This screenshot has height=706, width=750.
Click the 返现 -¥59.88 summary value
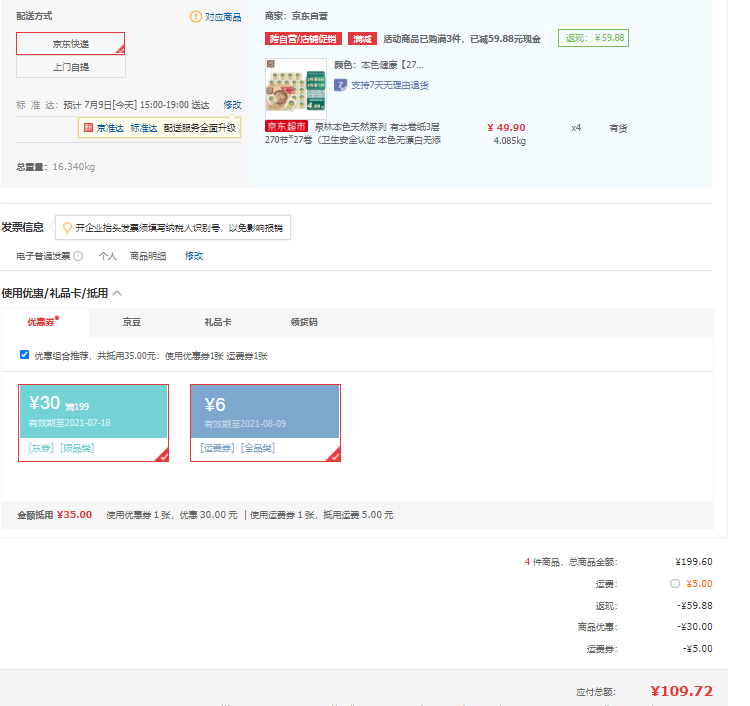tap(695, 606)
